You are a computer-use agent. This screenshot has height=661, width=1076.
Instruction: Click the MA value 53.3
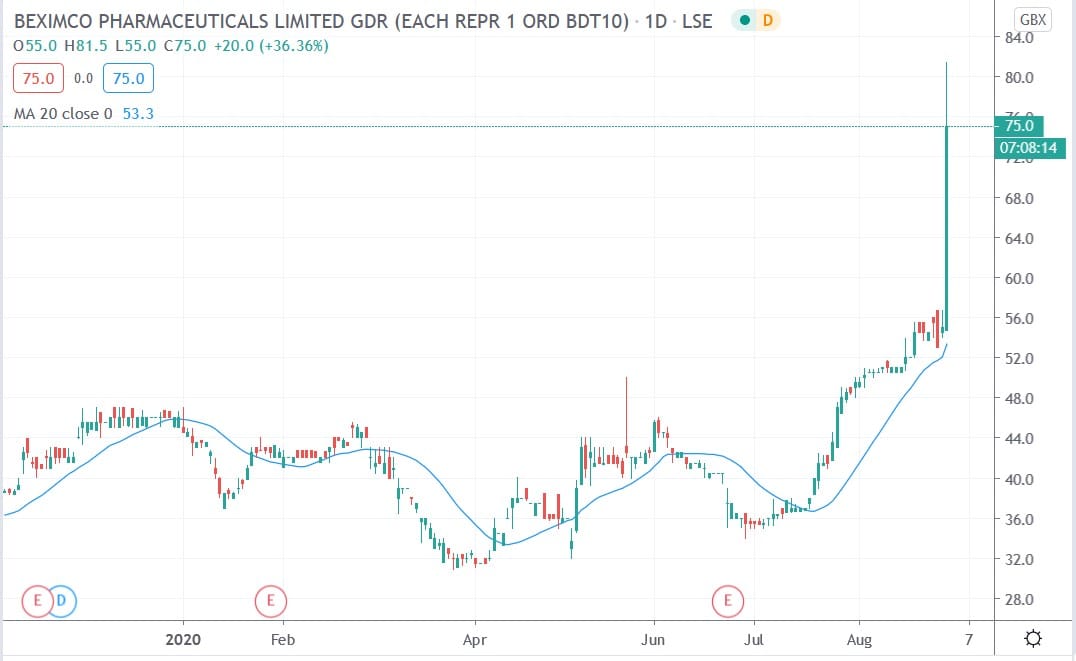pyautogui.click(x=138, y=113)
